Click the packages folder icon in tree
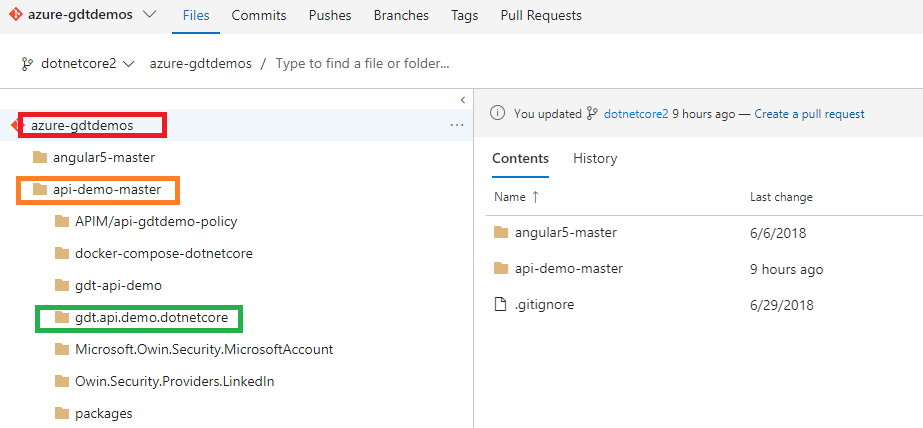This screenshot has width=923, height=428. 62,413
